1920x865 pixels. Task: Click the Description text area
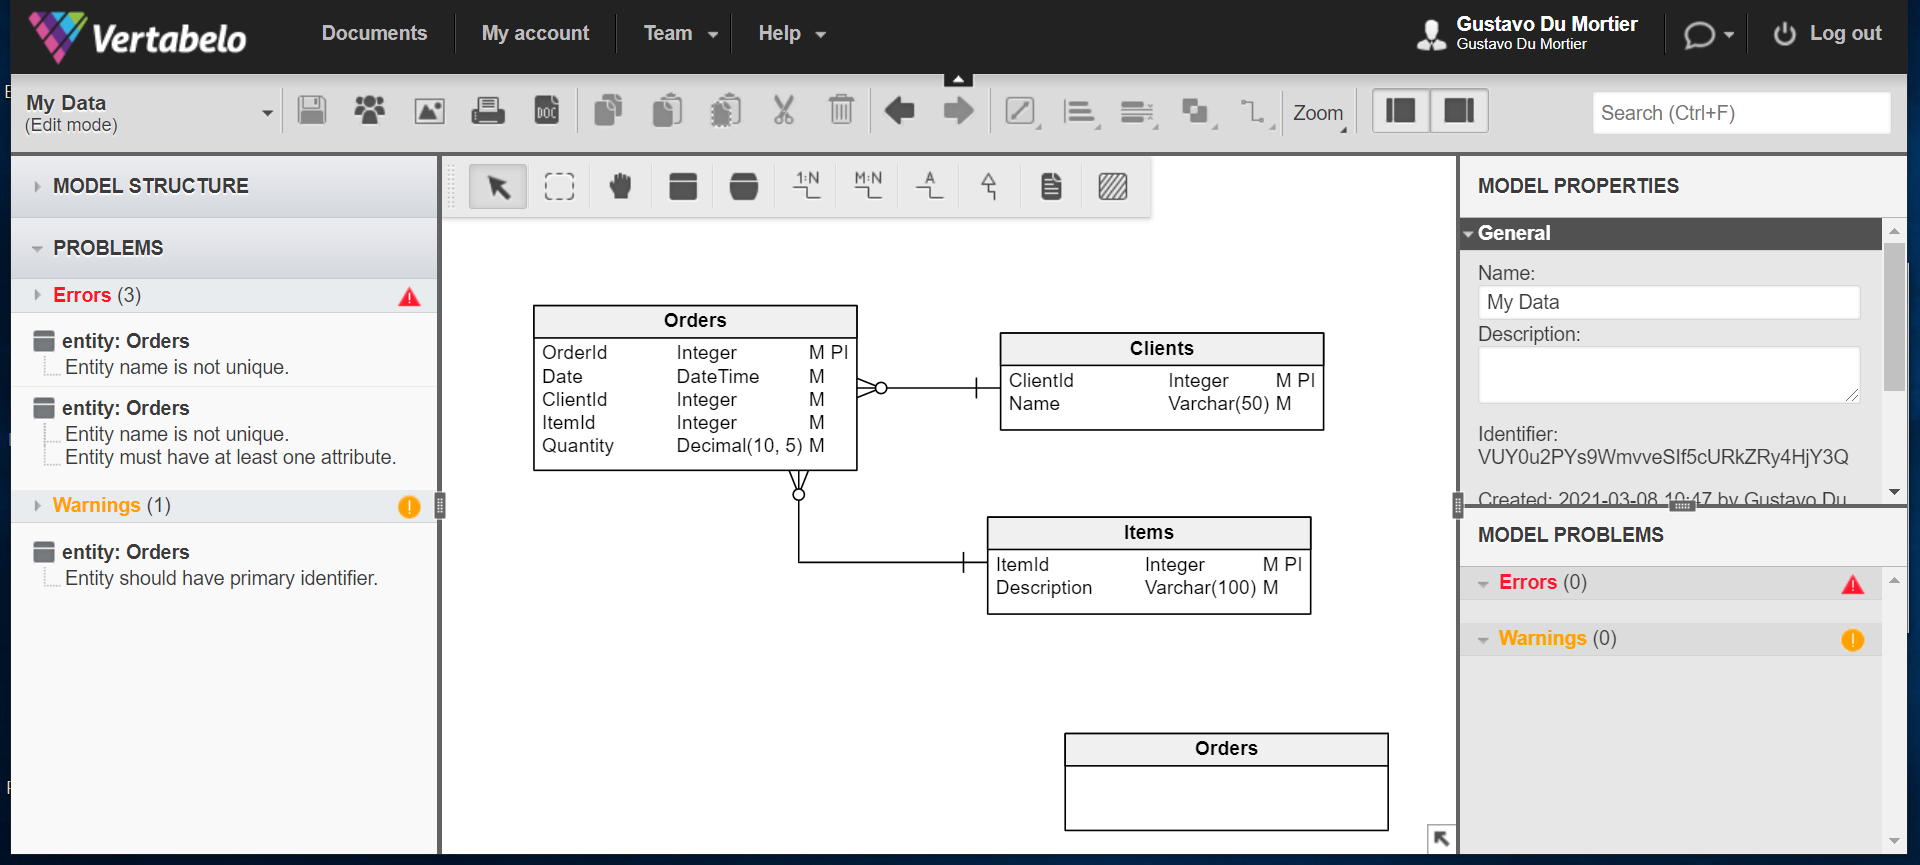1668,375
